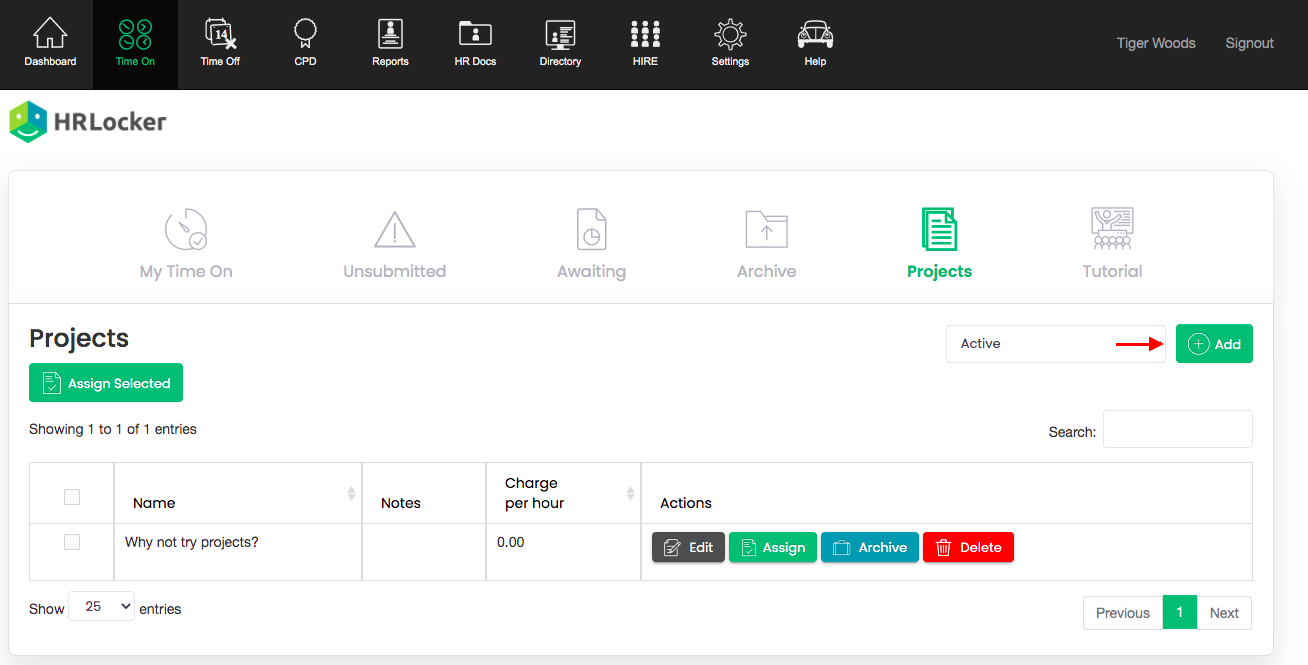The width and height of the screenshot is (1308, 665).
Task: Select the HIRE module icon
Action: [644, 42]
